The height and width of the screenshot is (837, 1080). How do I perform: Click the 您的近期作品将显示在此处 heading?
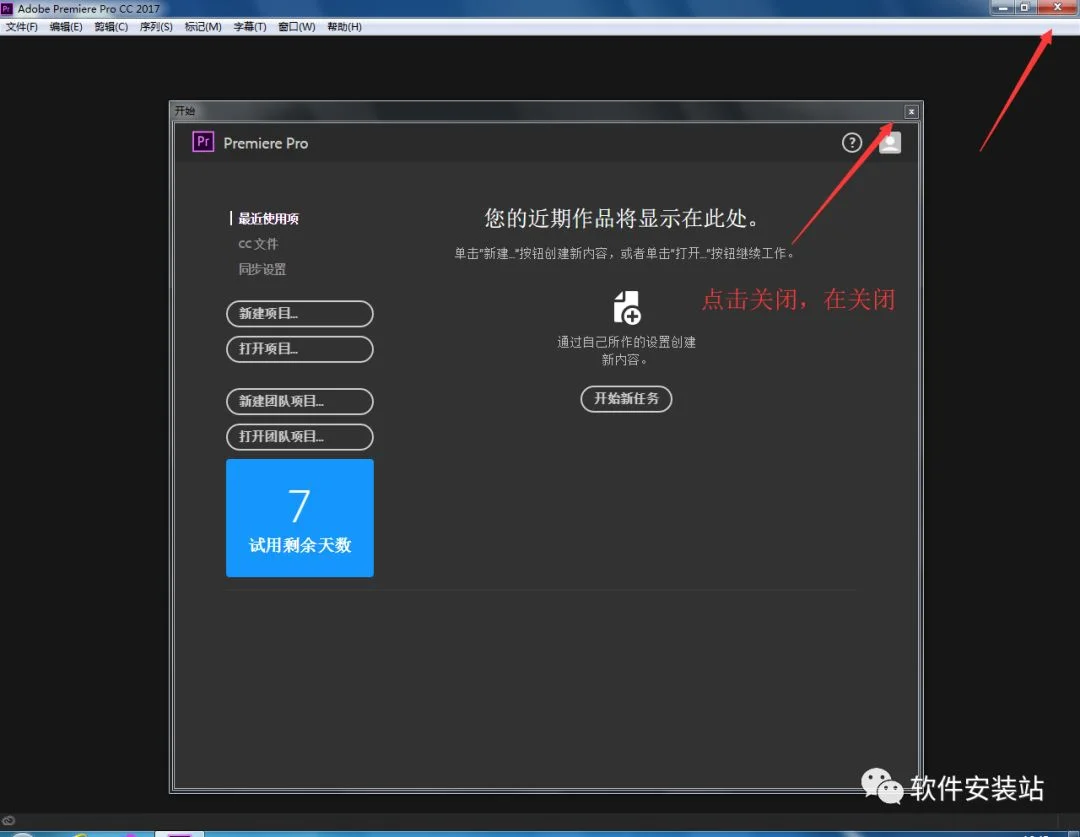click(622, 218)
